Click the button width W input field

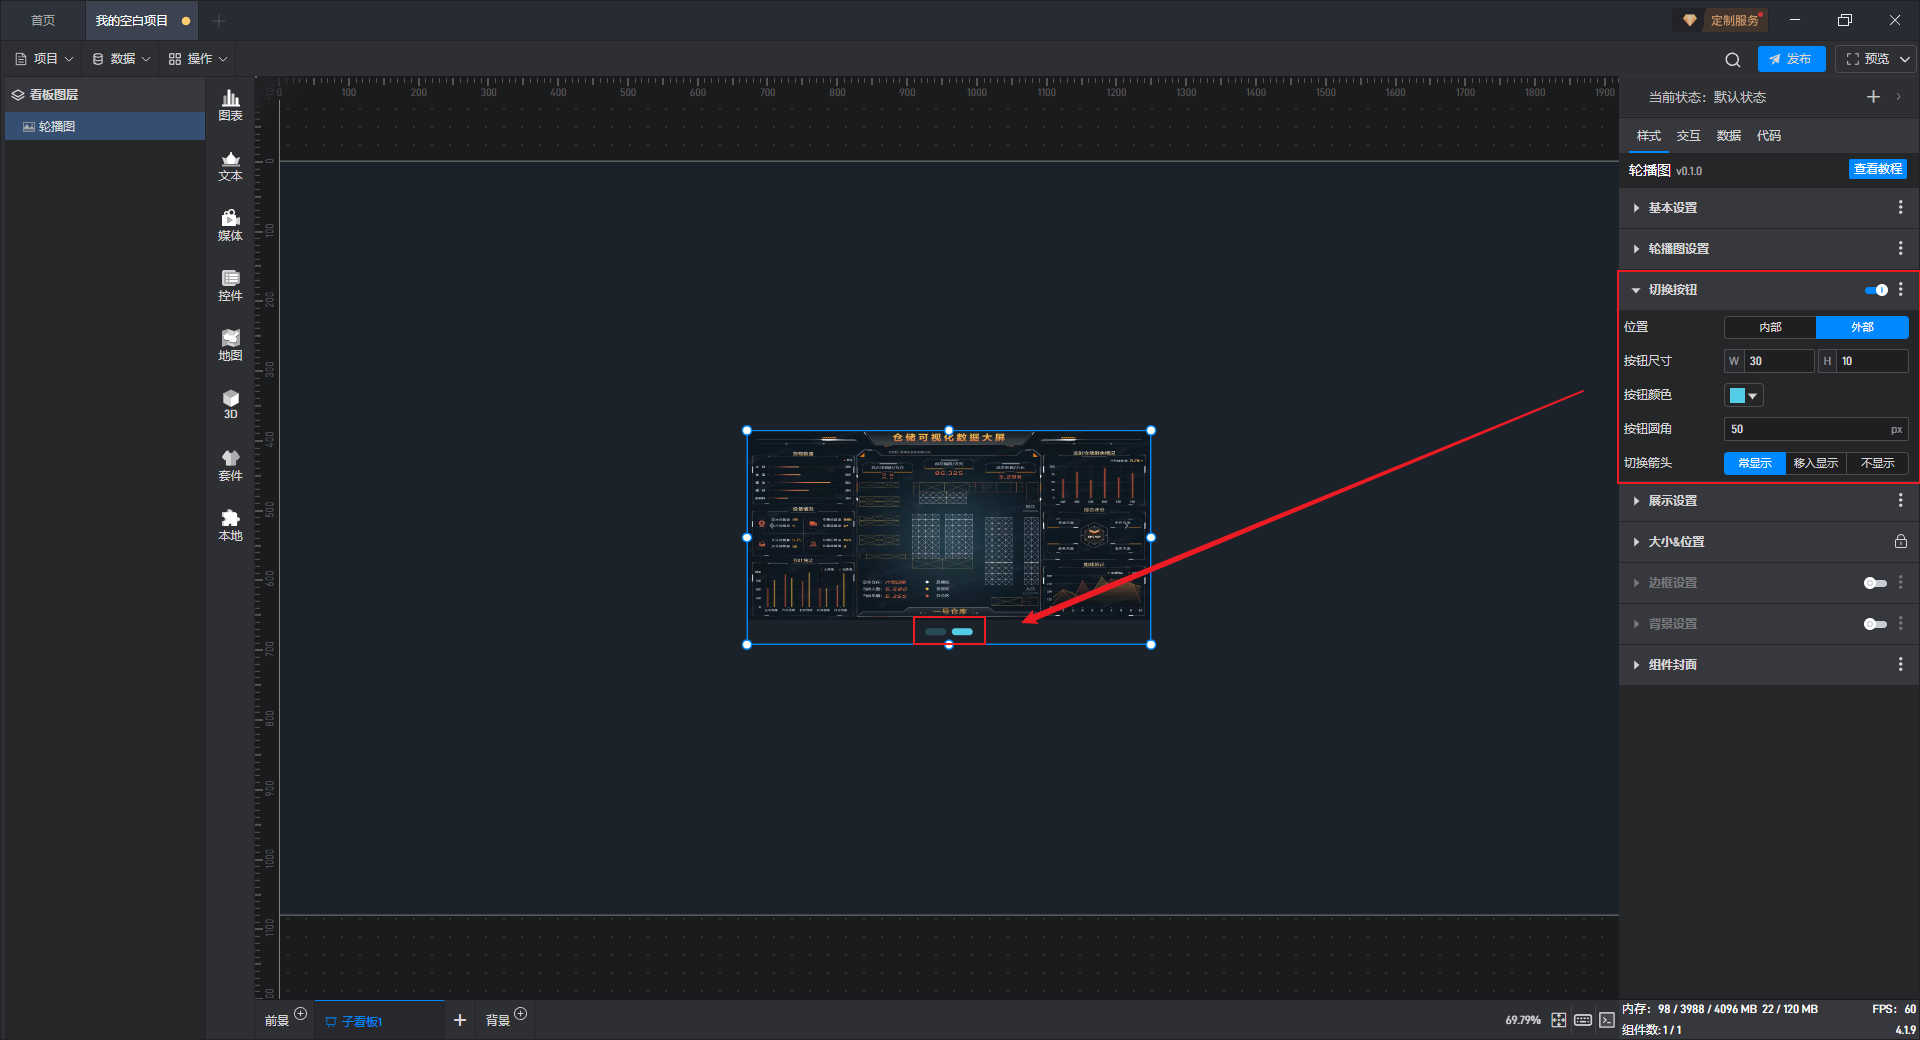point(1779,361)
